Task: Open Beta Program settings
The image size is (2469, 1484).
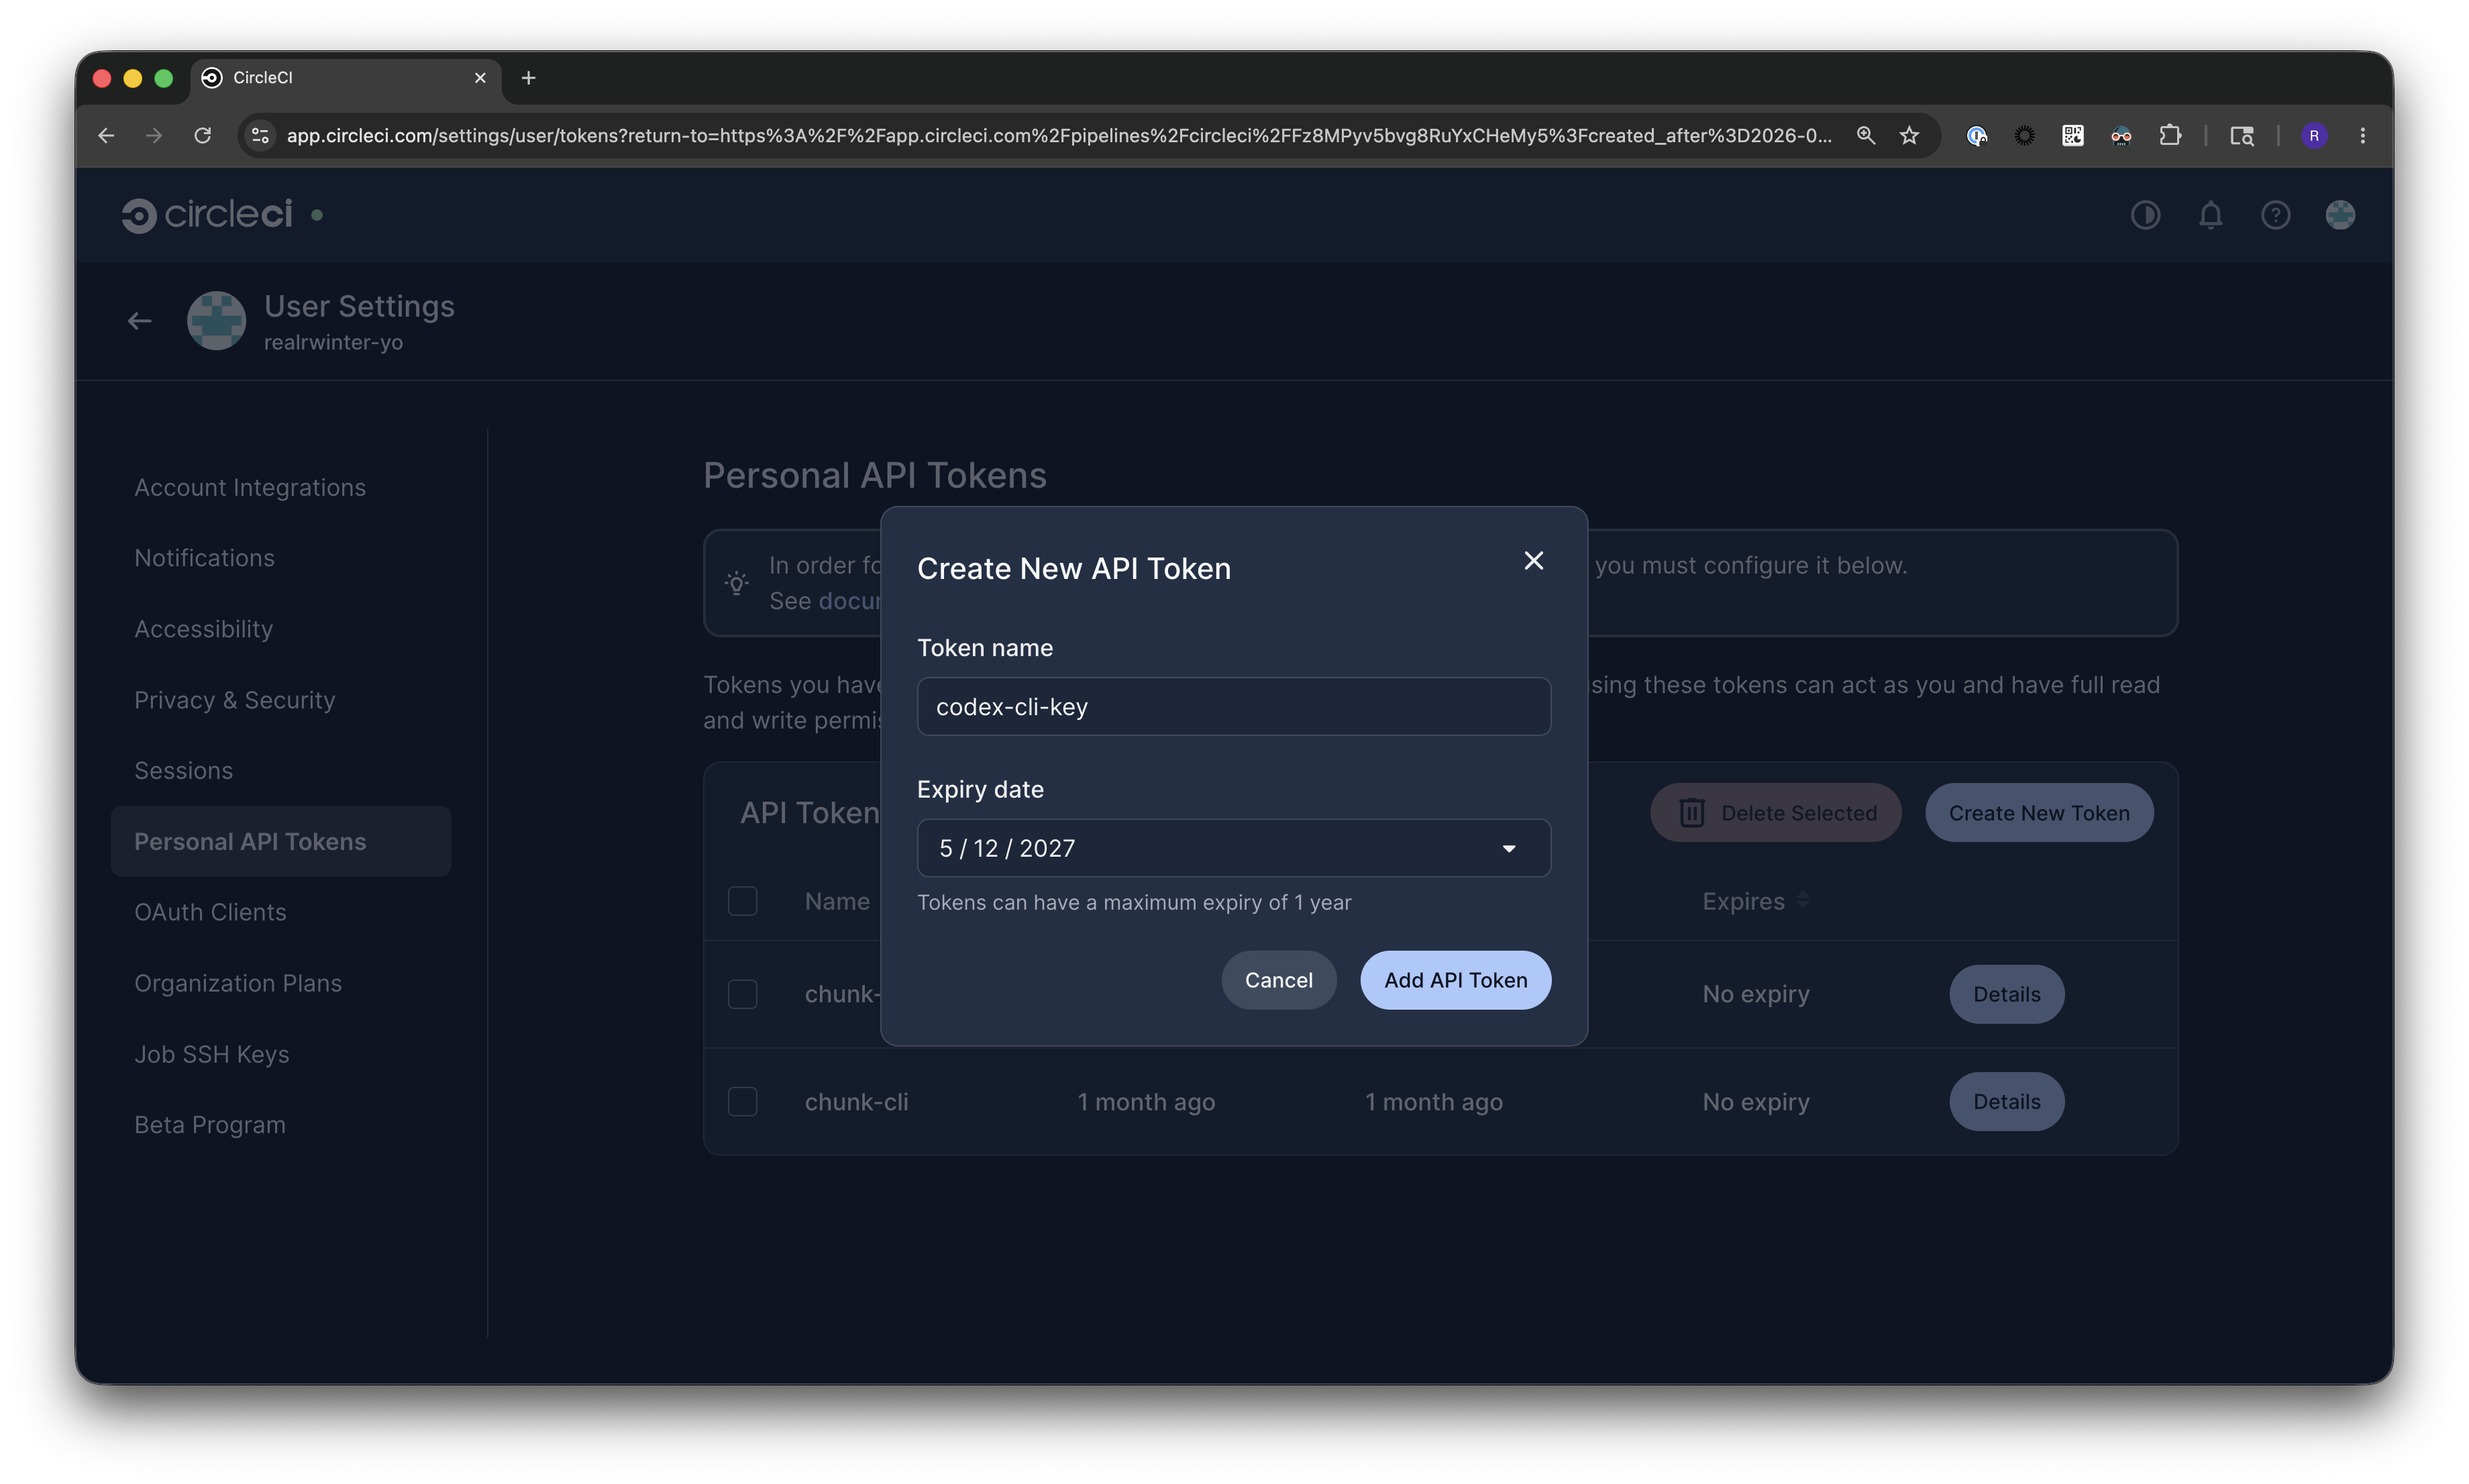Action: [x=210, y=1125]
